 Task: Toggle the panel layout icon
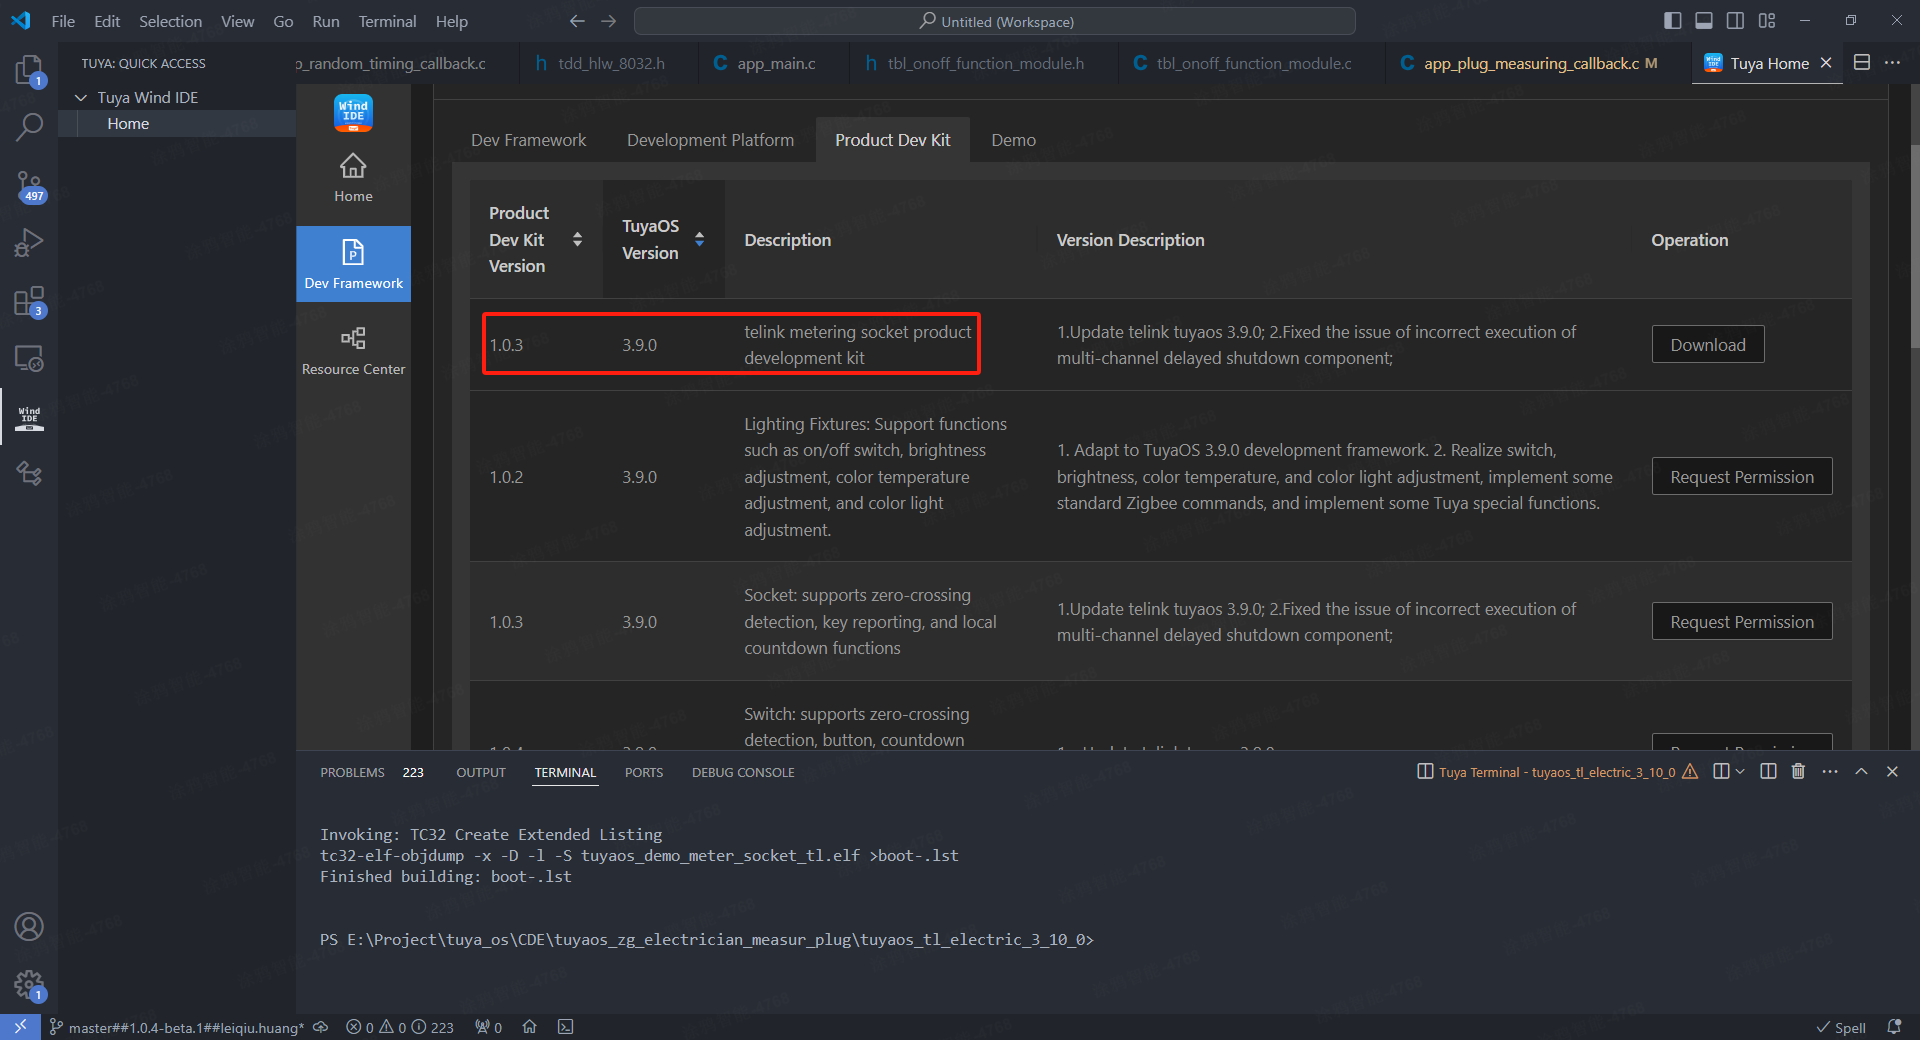click(1704, 21)
